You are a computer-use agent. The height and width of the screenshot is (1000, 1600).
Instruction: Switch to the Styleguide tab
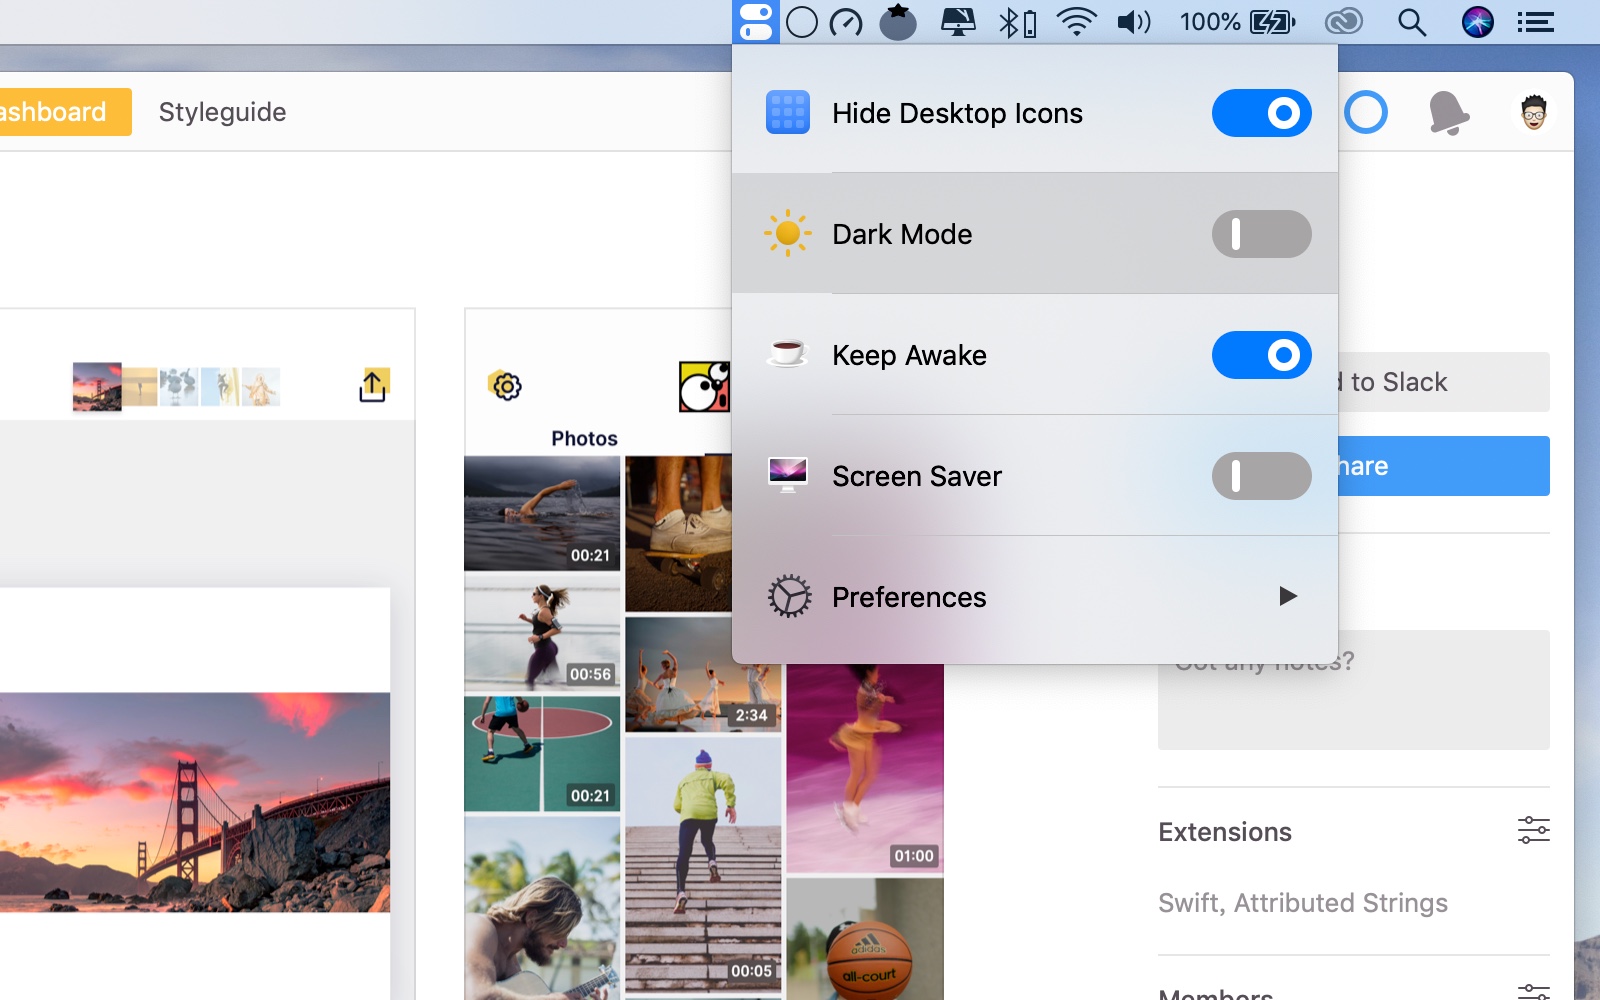[222, 112]
